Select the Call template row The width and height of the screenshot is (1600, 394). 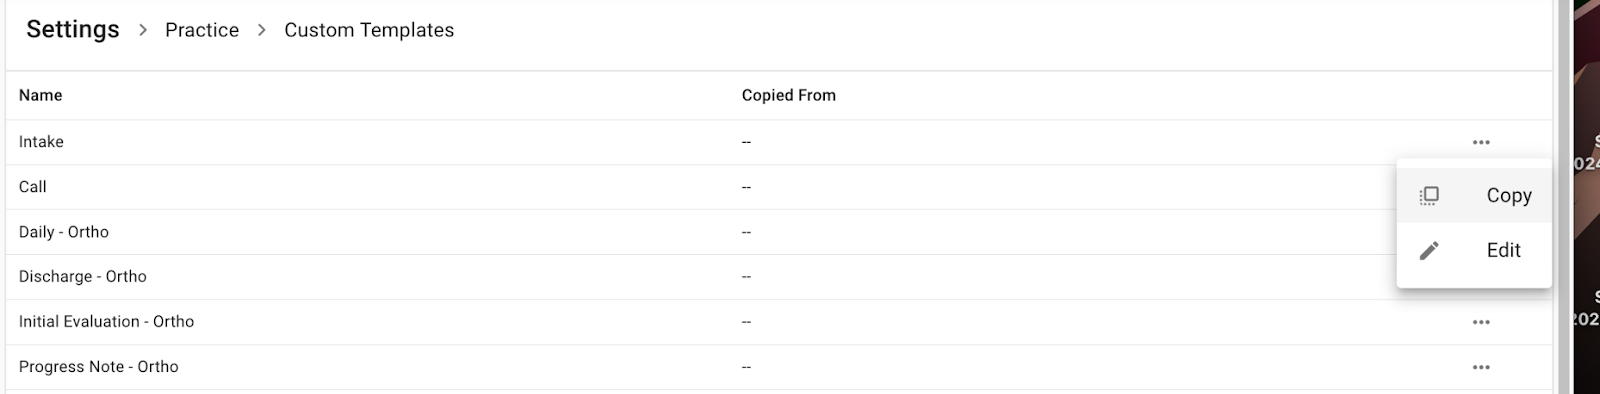click(x=779, y=187)
